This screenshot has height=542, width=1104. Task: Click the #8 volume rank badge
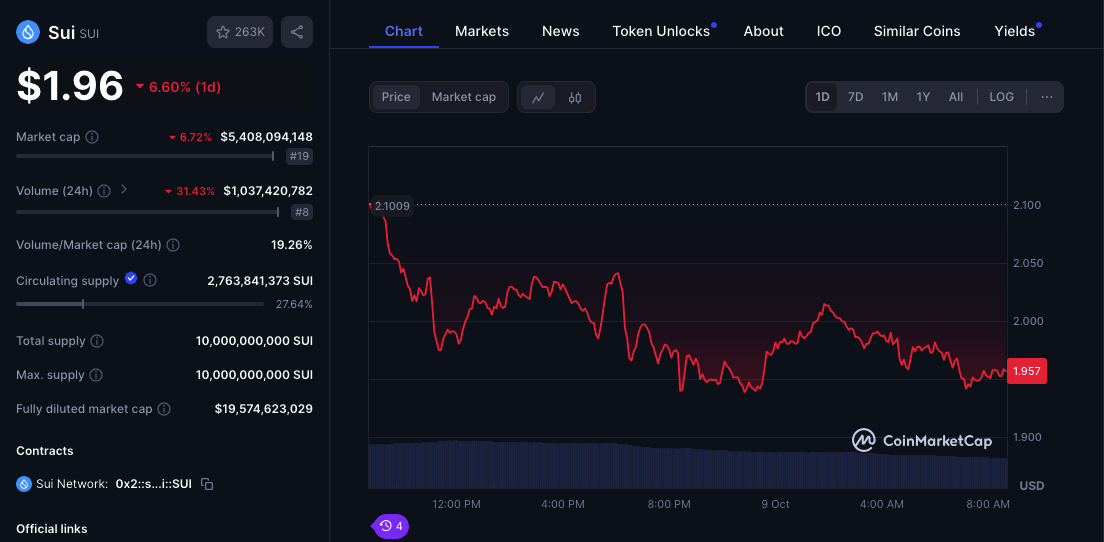301,212
